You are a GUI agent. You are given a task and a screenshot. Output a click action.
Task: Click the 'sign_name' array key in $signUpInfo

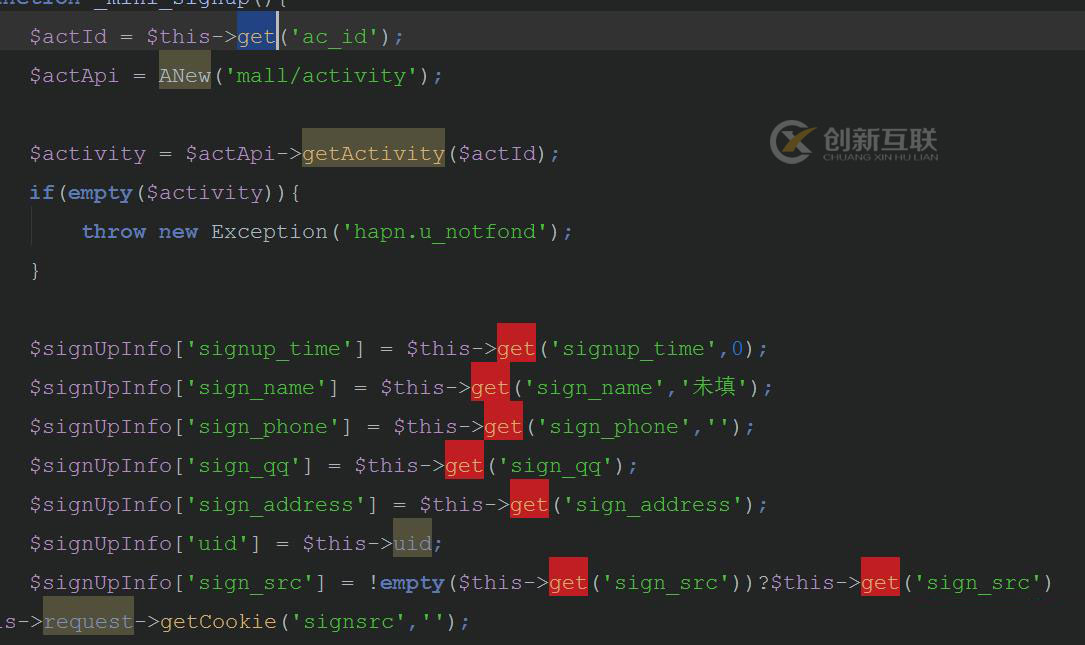coord(256,387)
